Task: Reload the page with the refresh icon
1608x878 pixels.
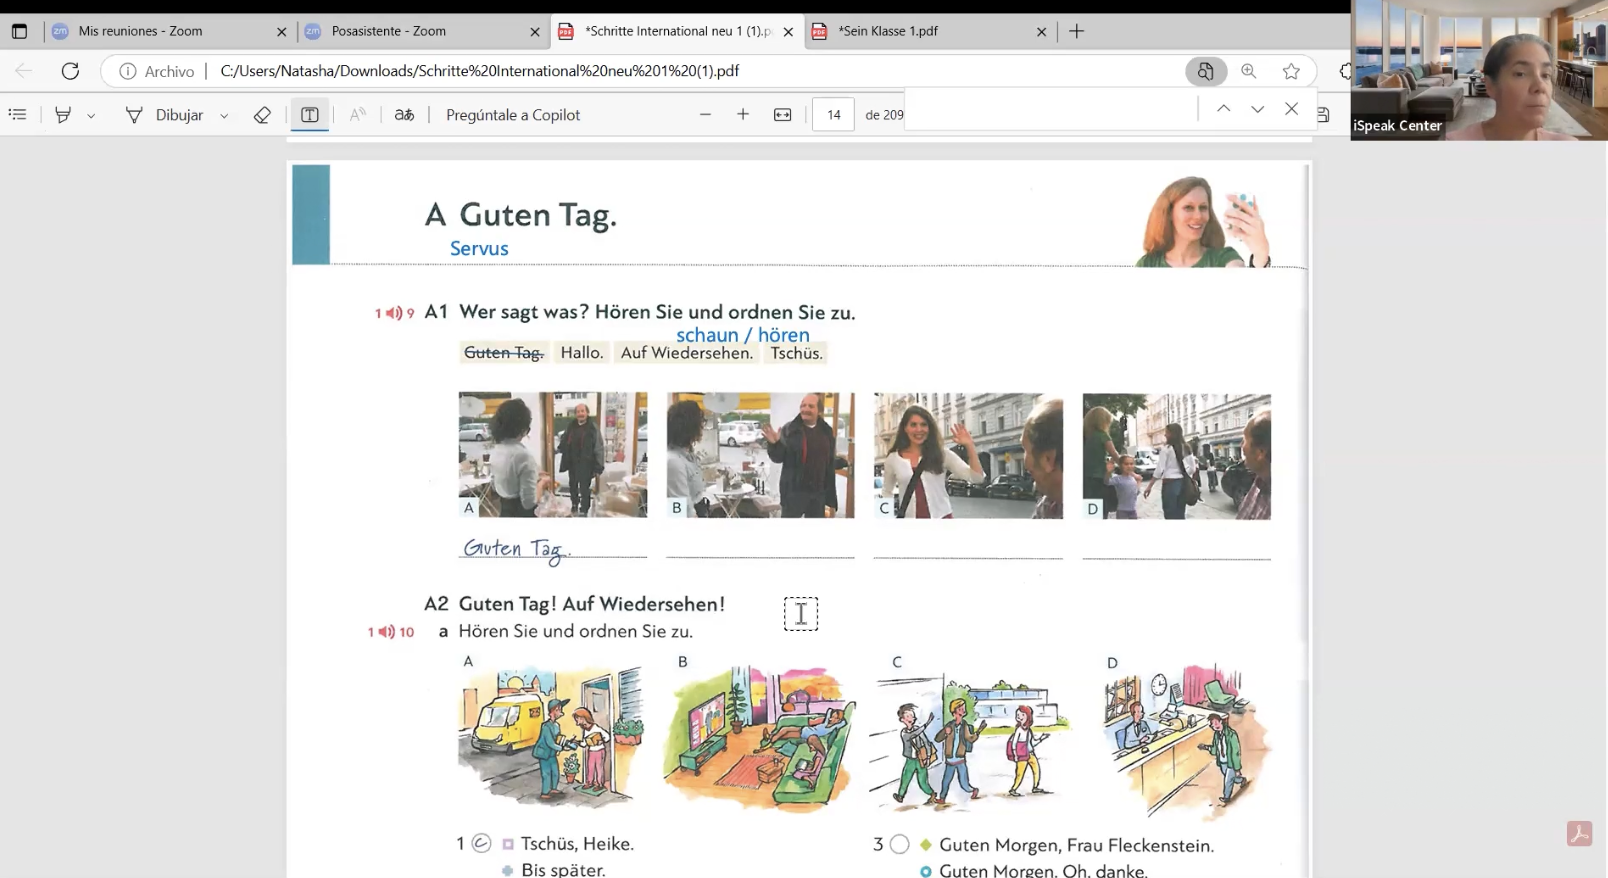Action: tap(70, 71)
